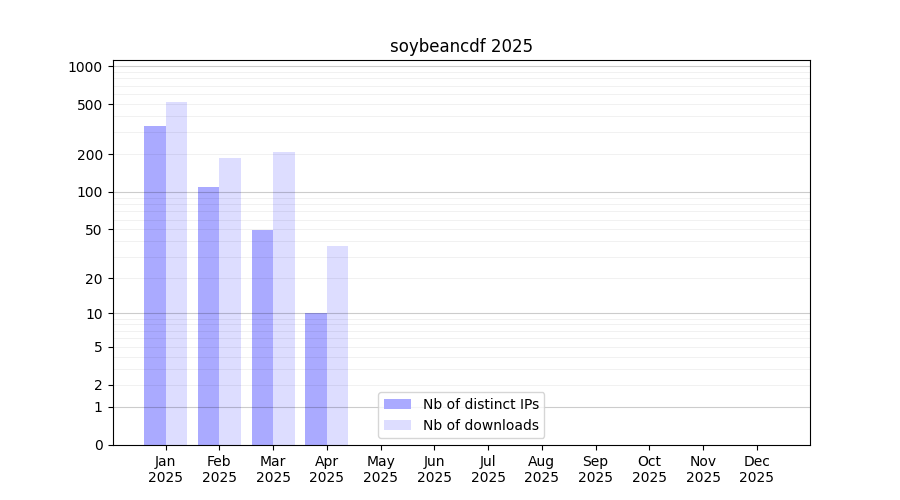Click the Apr 2025 downloads bar
This screenshot has width=900, height=500.
[x=337, y=345]
